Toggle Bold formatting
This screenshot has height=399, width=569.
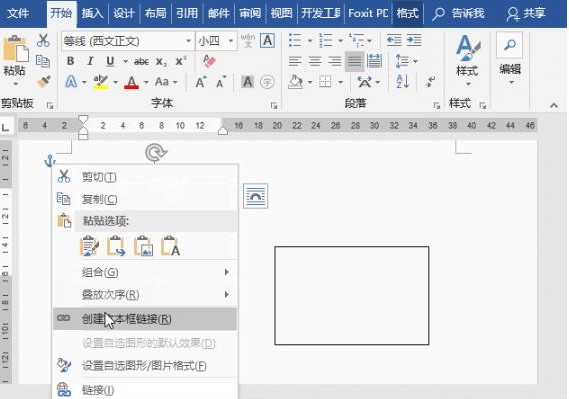71,61
